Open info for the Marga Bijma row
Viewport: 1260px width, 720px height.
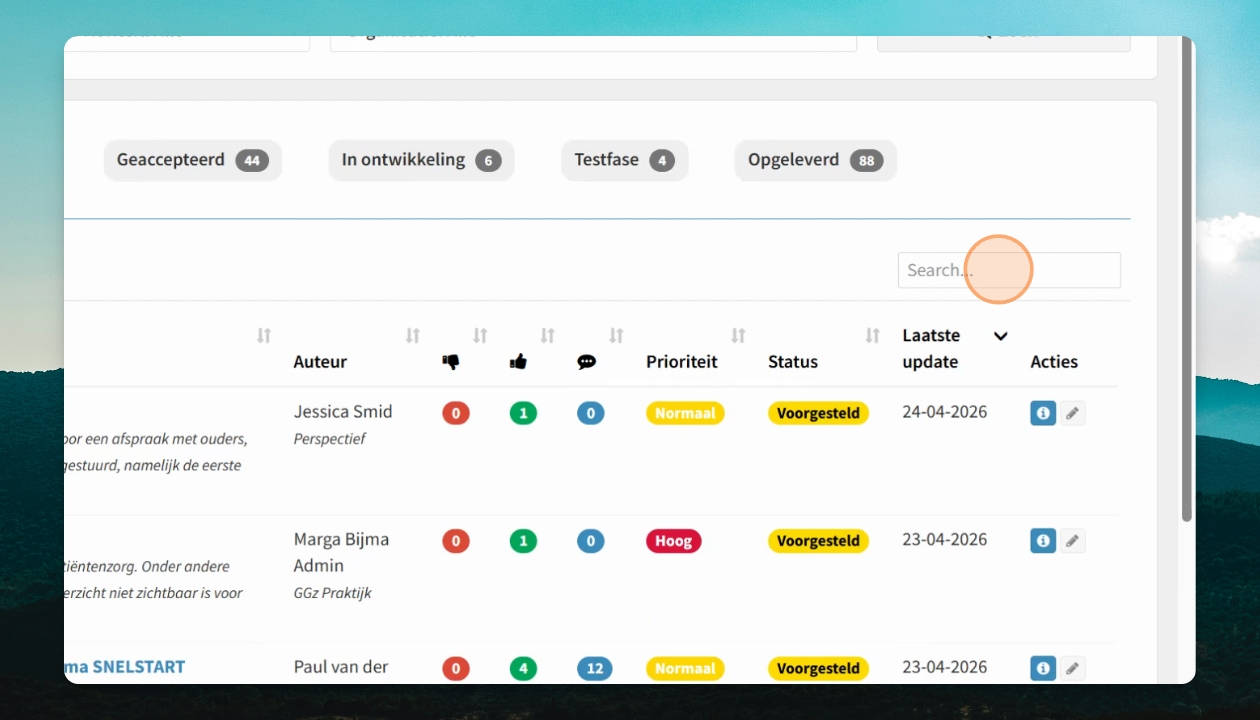[1043, 541]
